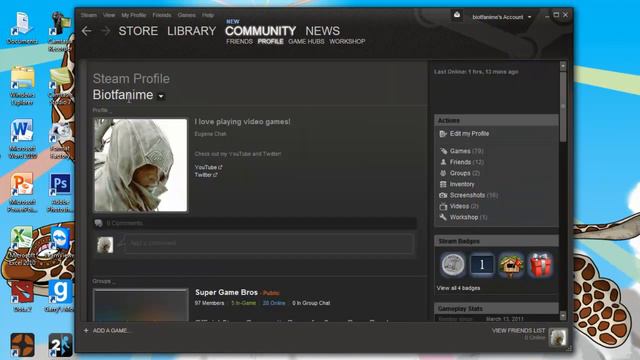Open Microsoft PowerPoint desktop shortcut

[x=22, y=193]
